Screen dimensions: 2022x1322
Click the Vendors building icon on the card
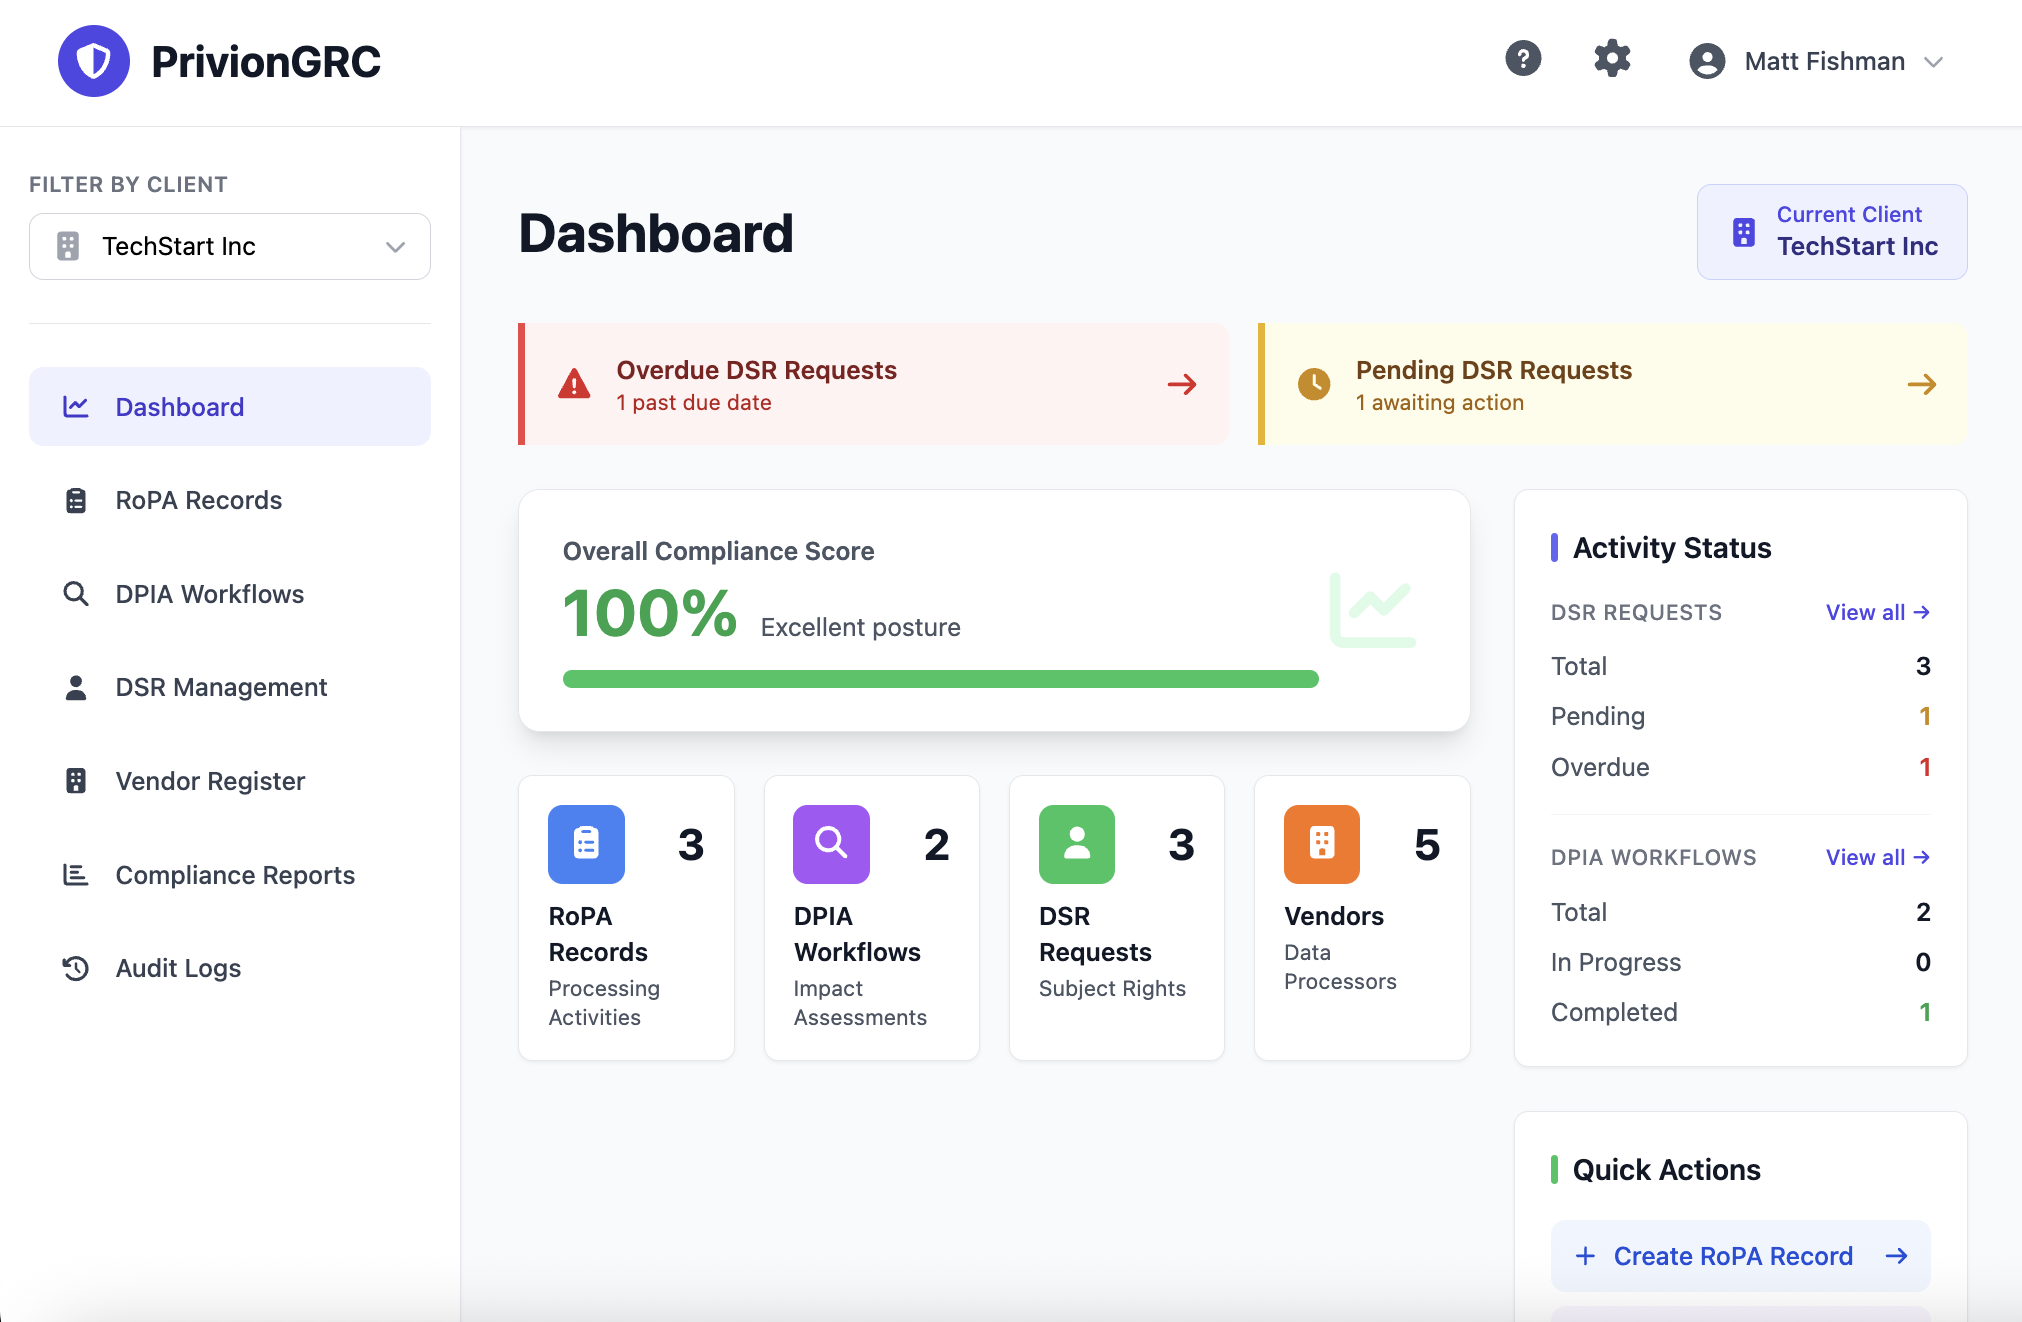coord(1321,844)
